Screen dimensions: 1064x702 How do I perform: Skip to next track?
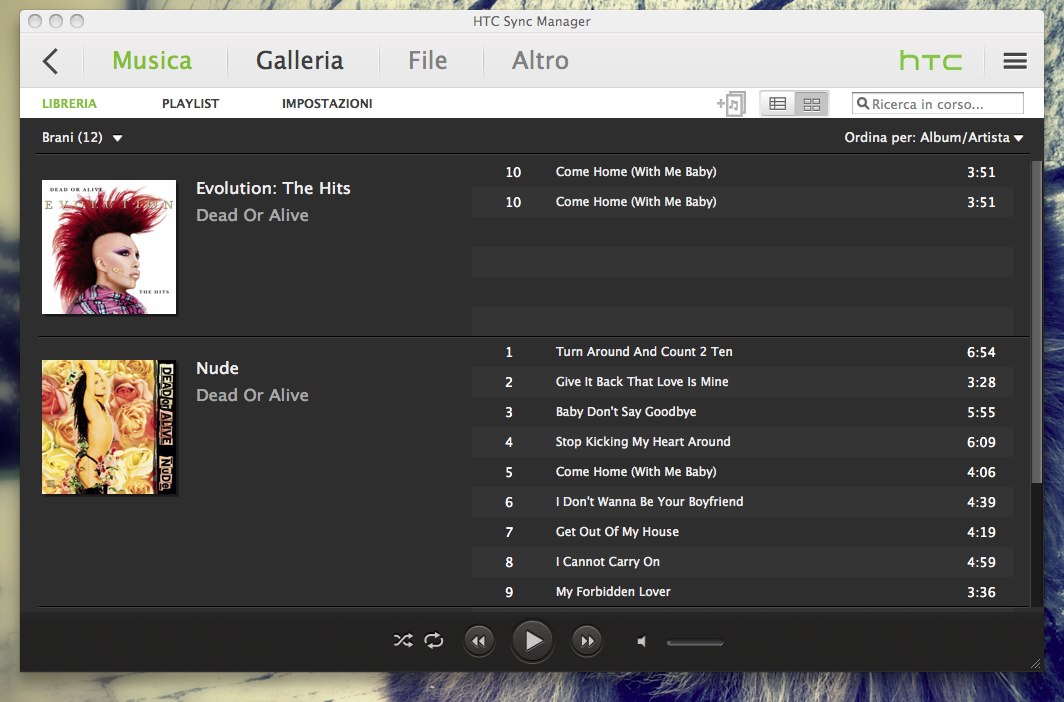(x=587, y=641)
